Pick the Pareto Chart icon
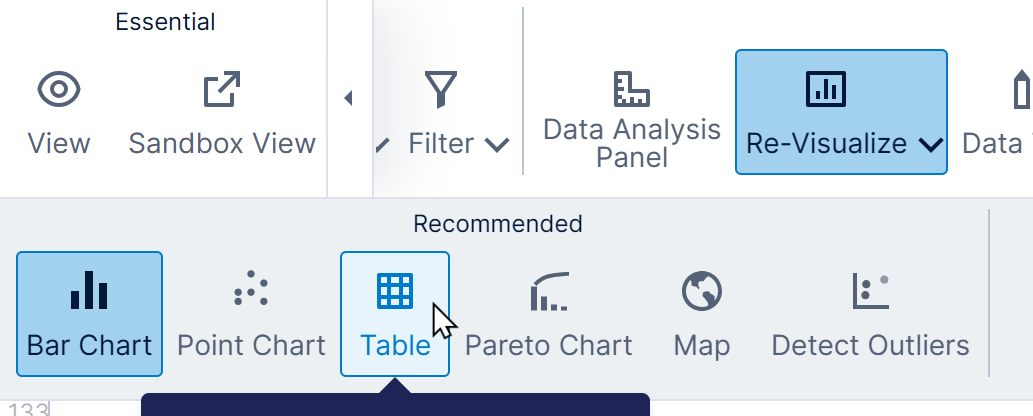This screenshot has width=1033, height=416. tap(548, 290)
